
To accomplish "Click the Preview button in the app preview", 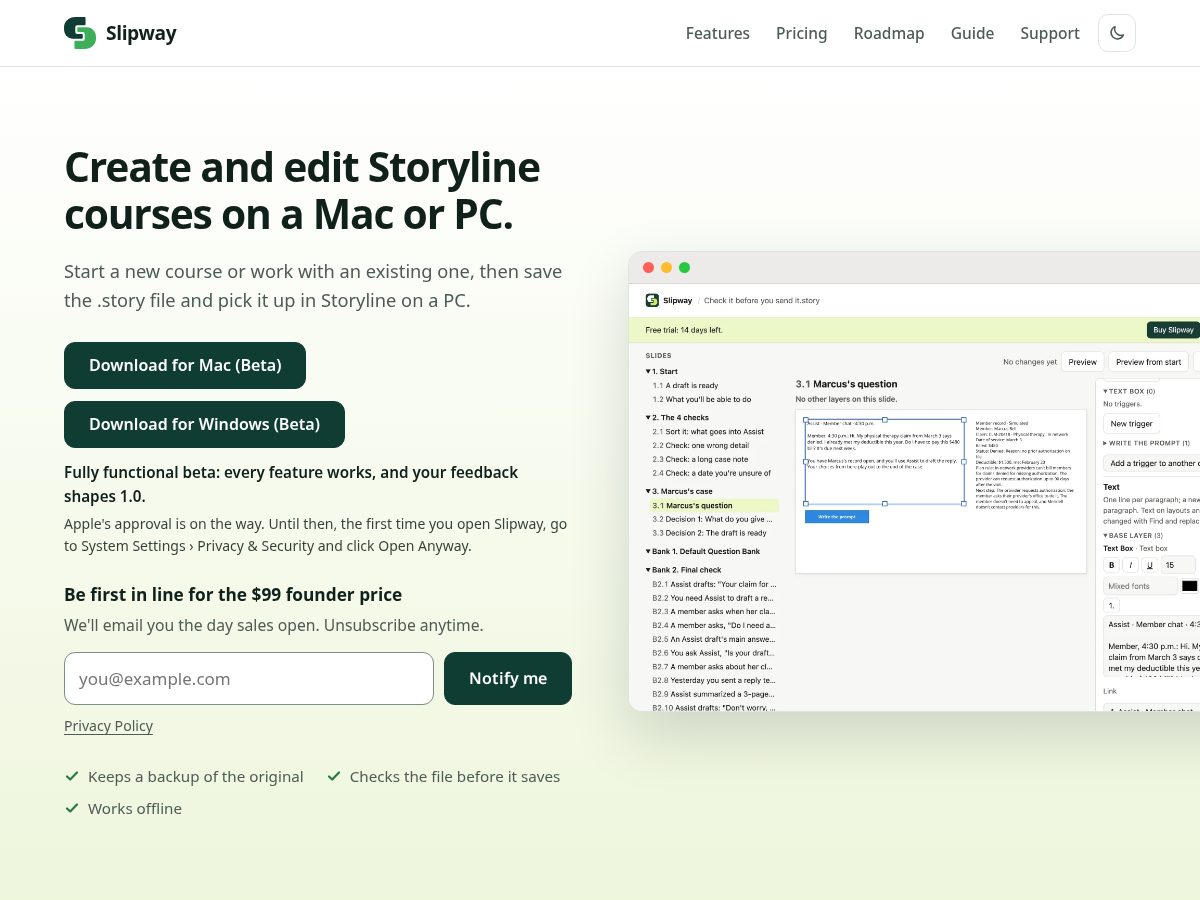I will coord(1082,362).
